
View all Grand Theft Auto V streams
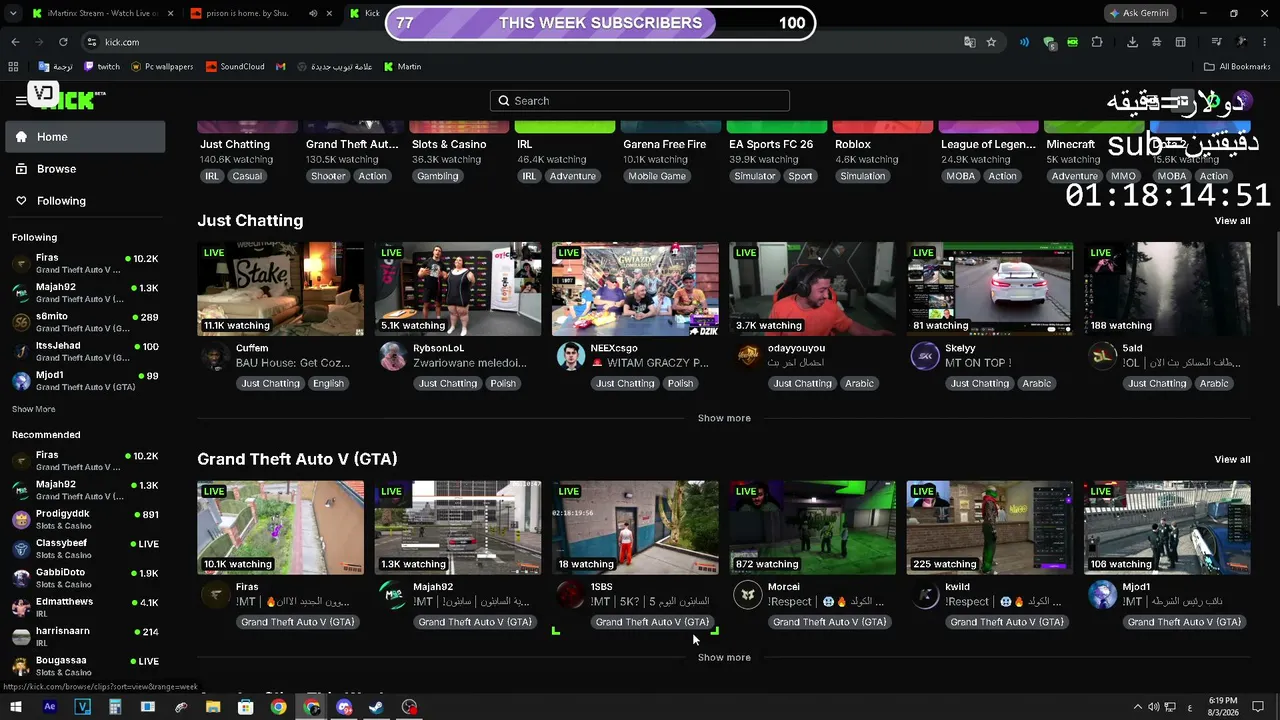pyautogui.click(x=1232, y=460)
